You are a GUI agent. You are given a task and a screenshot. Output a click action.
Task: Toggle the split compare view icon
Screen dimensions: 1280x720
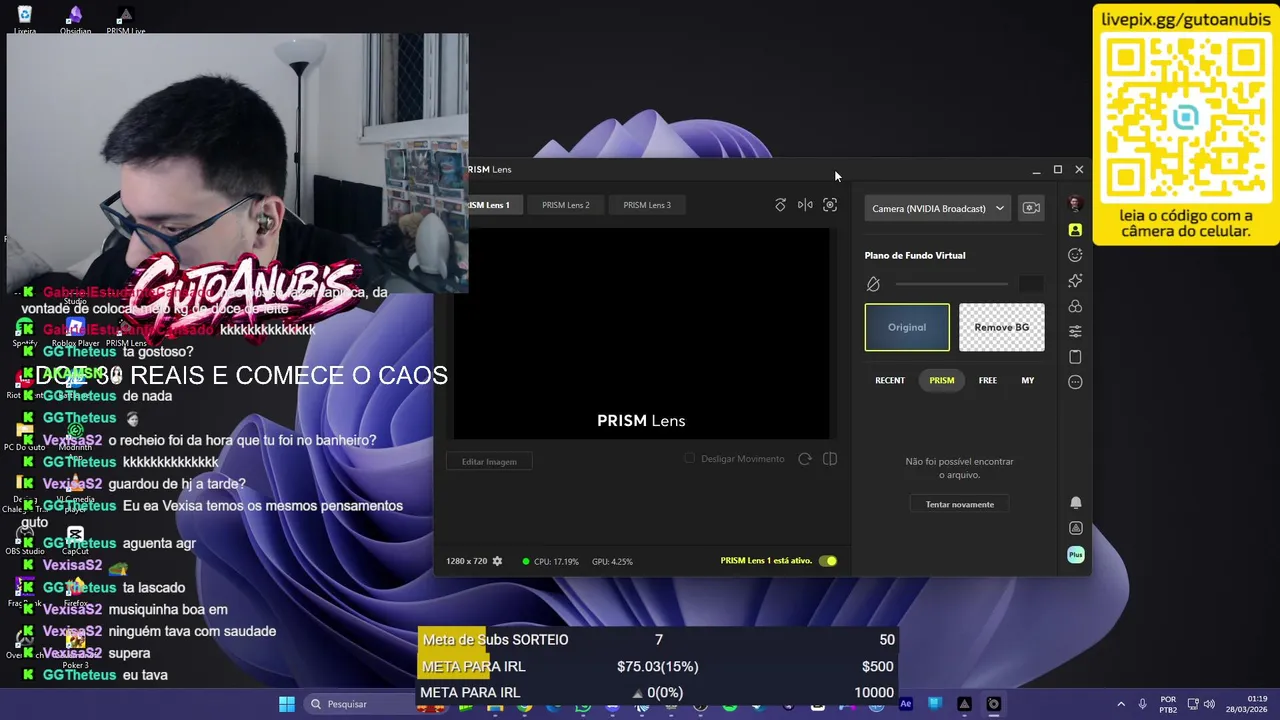click(x=830, y=459)
